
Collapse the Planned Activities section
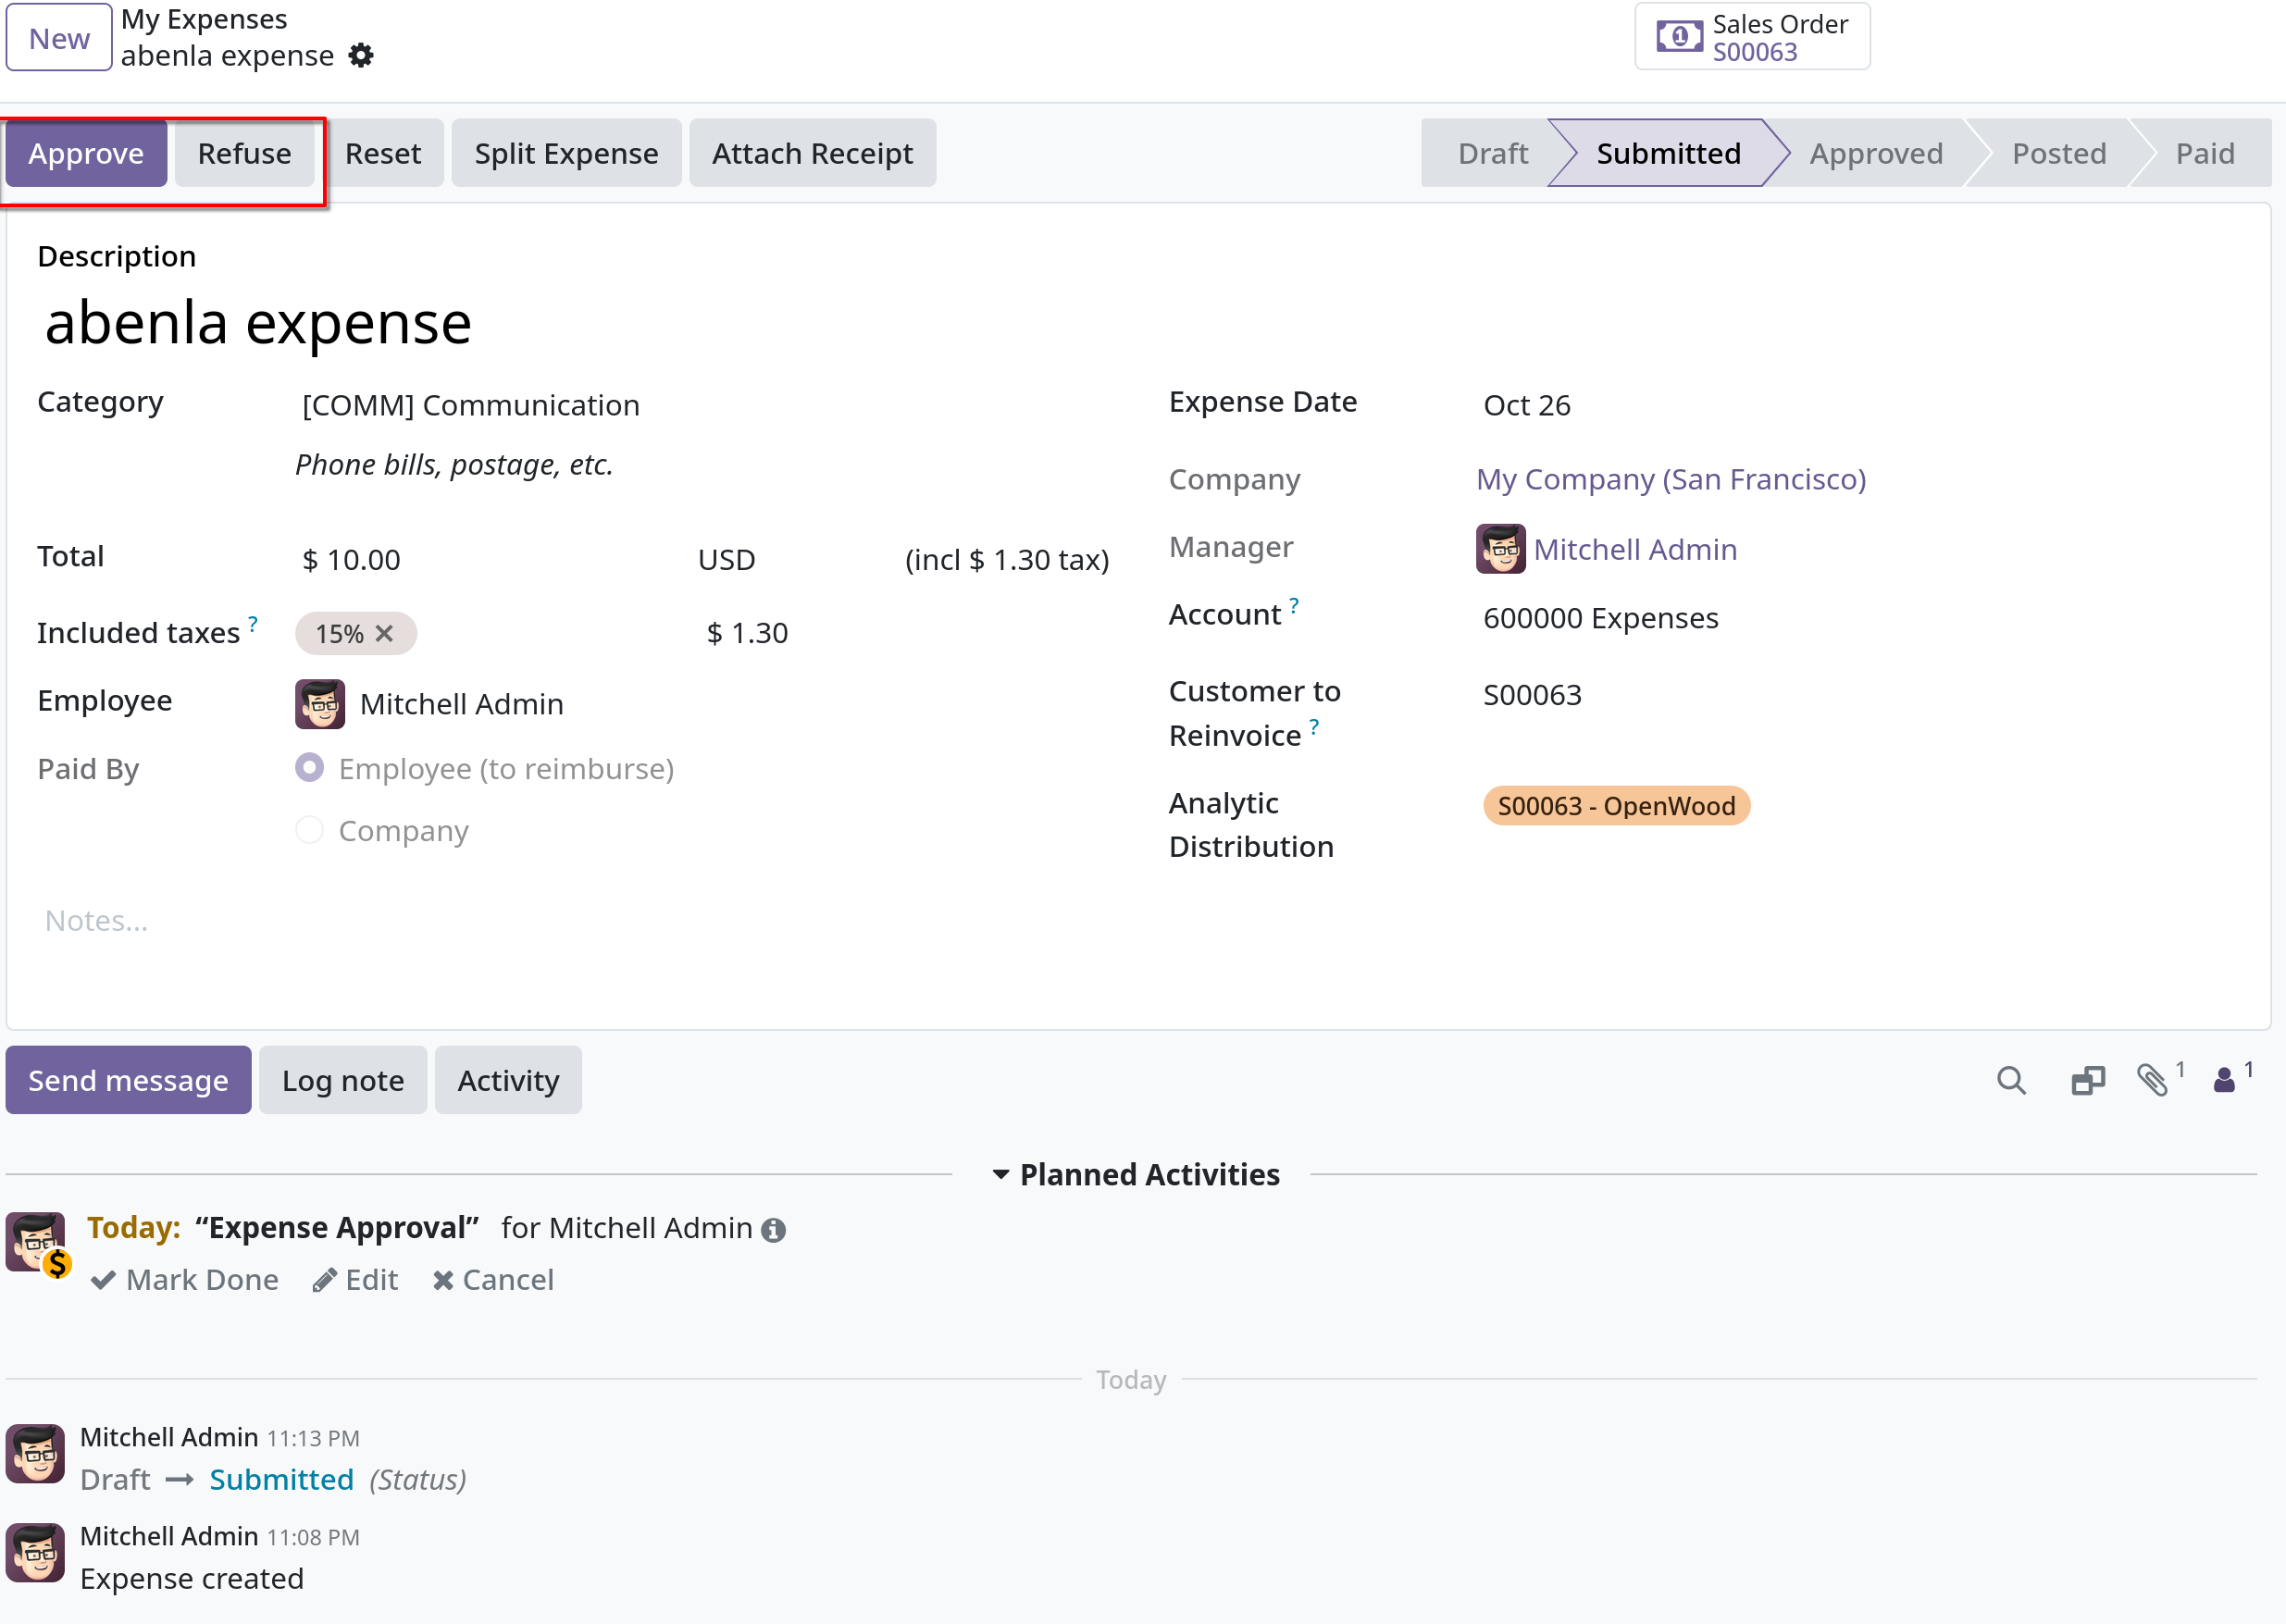1134,1175
